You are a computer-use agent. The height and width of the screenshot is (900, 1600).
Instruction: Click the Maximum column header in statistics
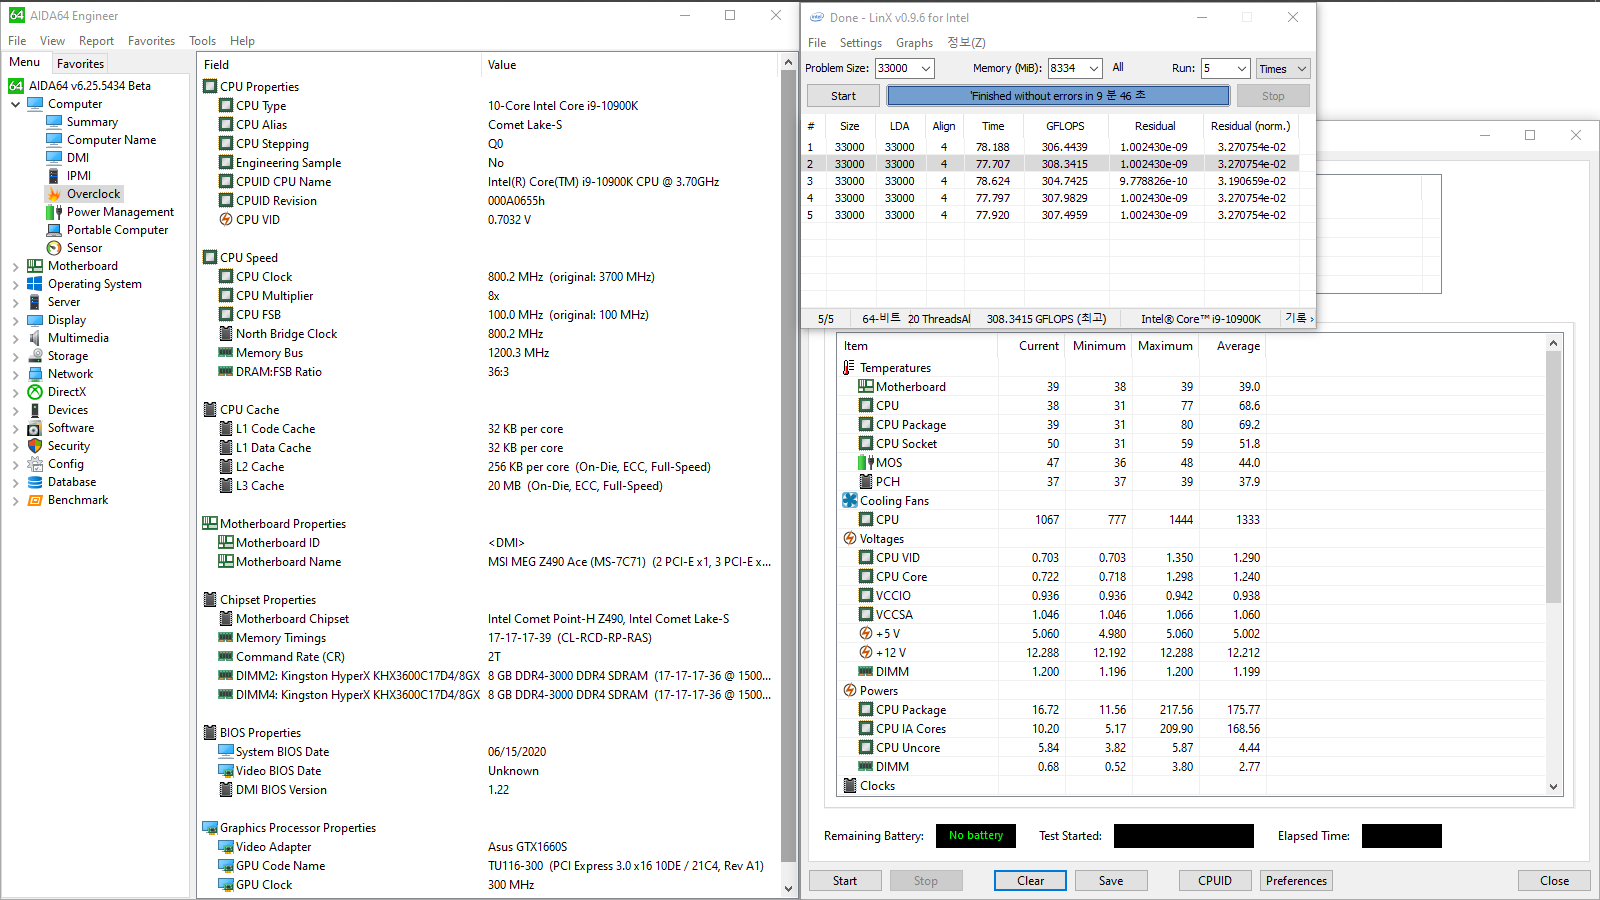1165,346
